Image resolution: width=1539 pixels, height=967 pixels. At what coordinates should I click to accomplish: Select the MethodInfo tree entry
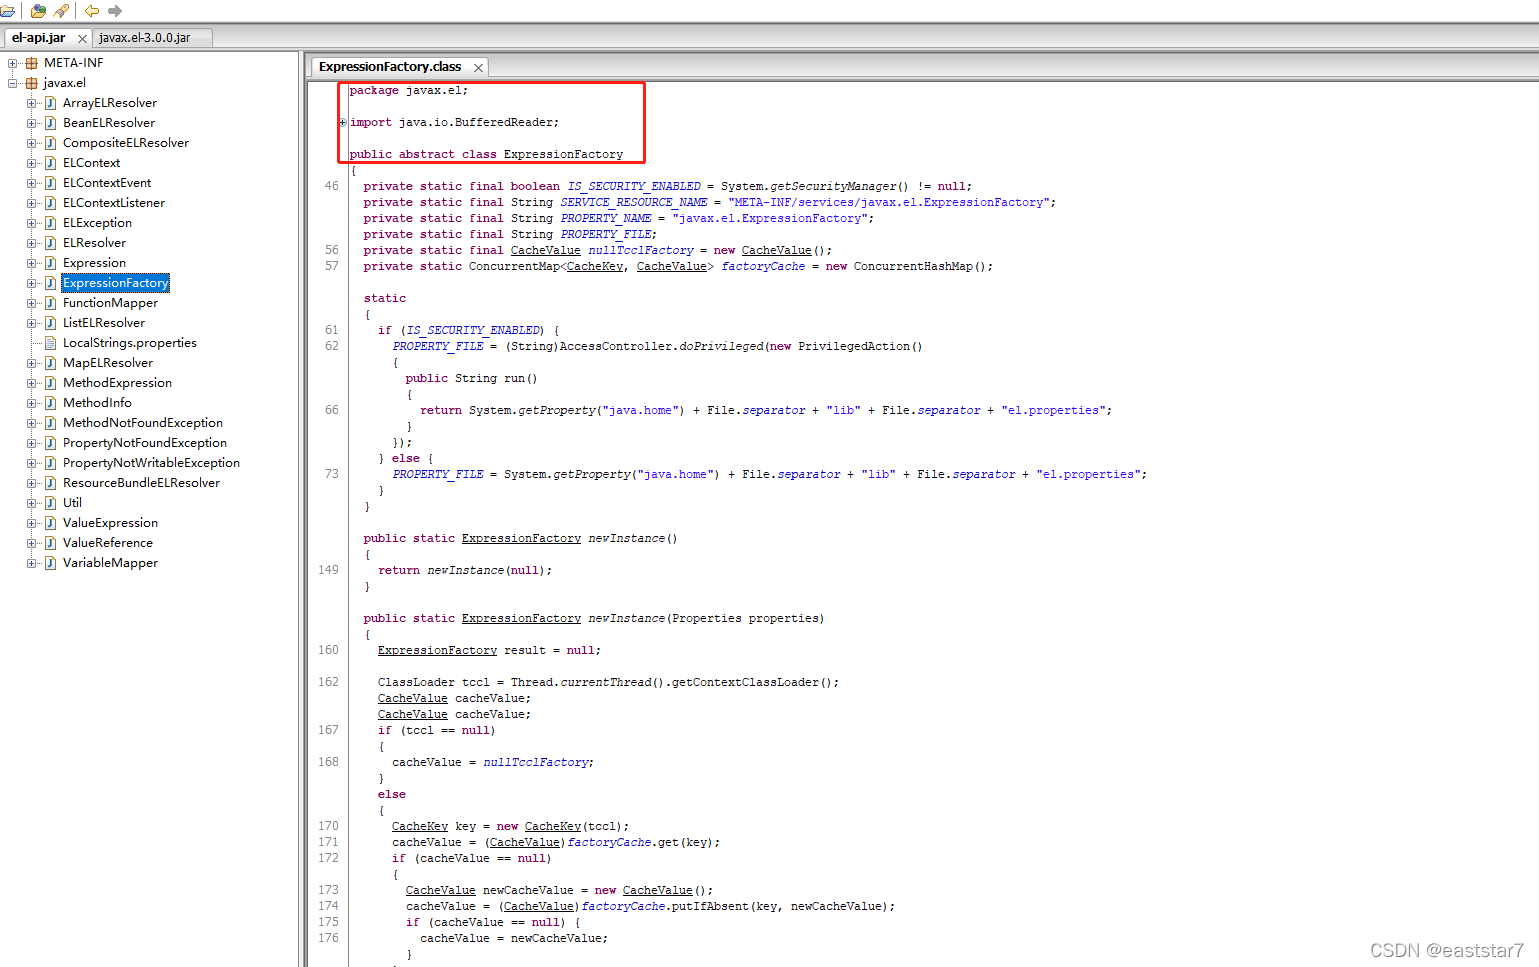(x=97, y=403)
